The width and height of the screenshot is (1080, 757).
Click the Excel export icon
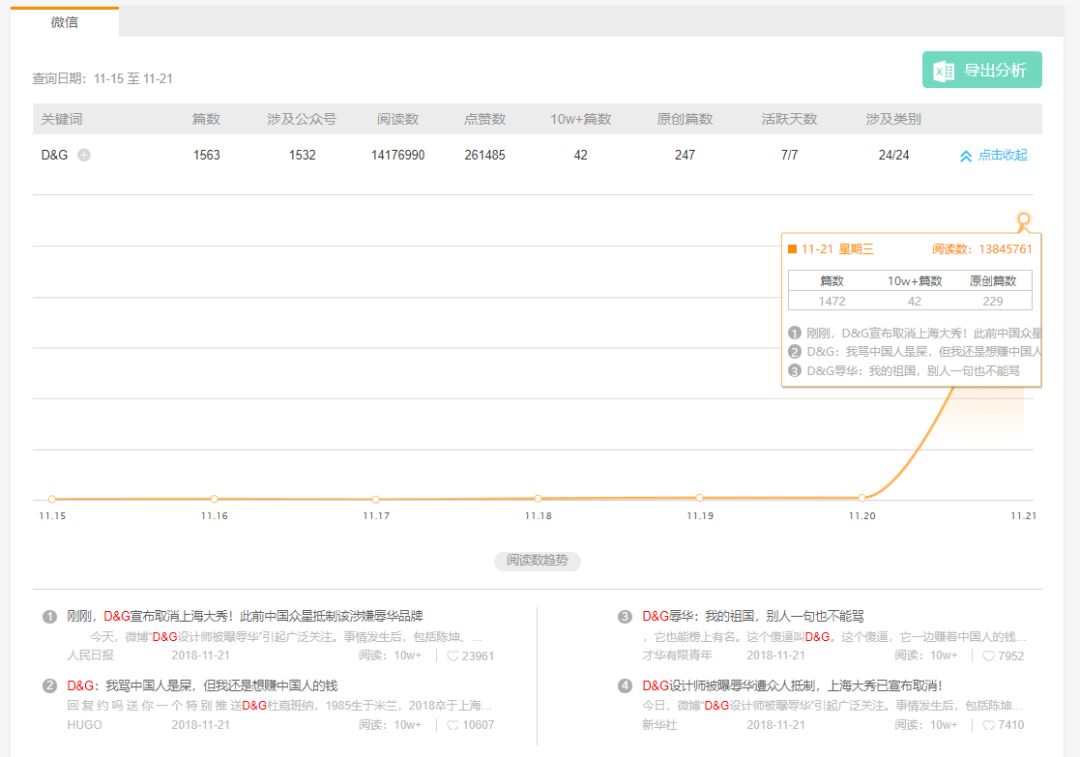tap(943, 70)
